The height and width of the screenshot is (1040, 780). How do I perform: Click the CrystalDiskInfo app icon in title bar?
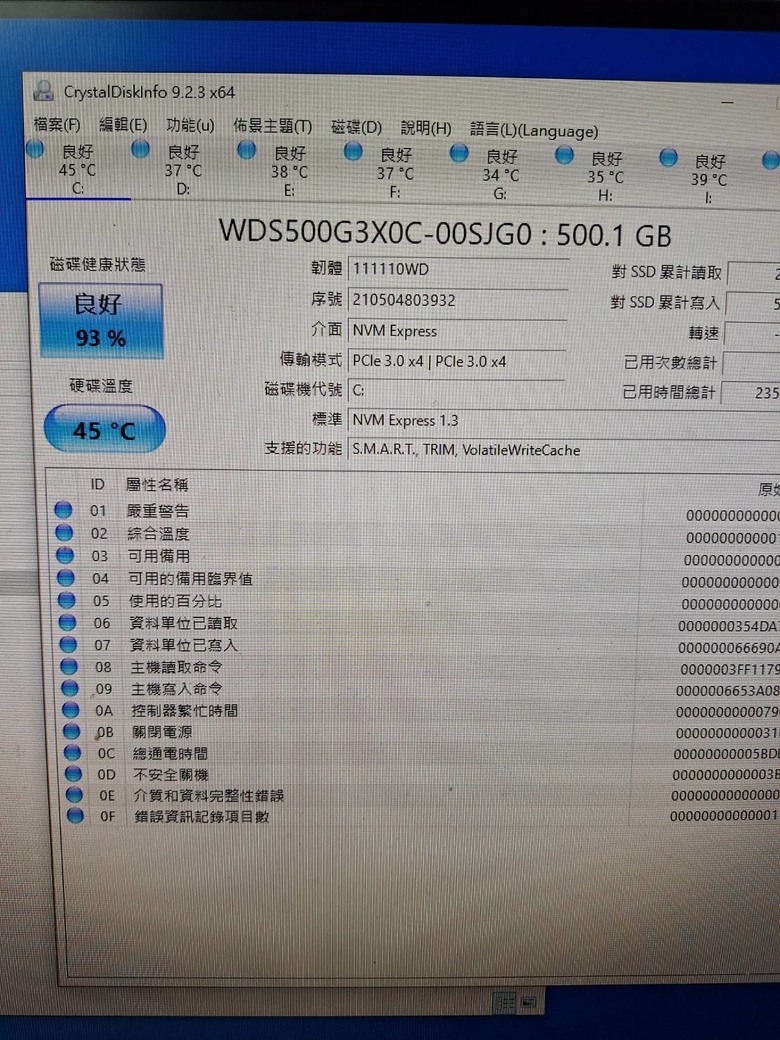(44, 91)
